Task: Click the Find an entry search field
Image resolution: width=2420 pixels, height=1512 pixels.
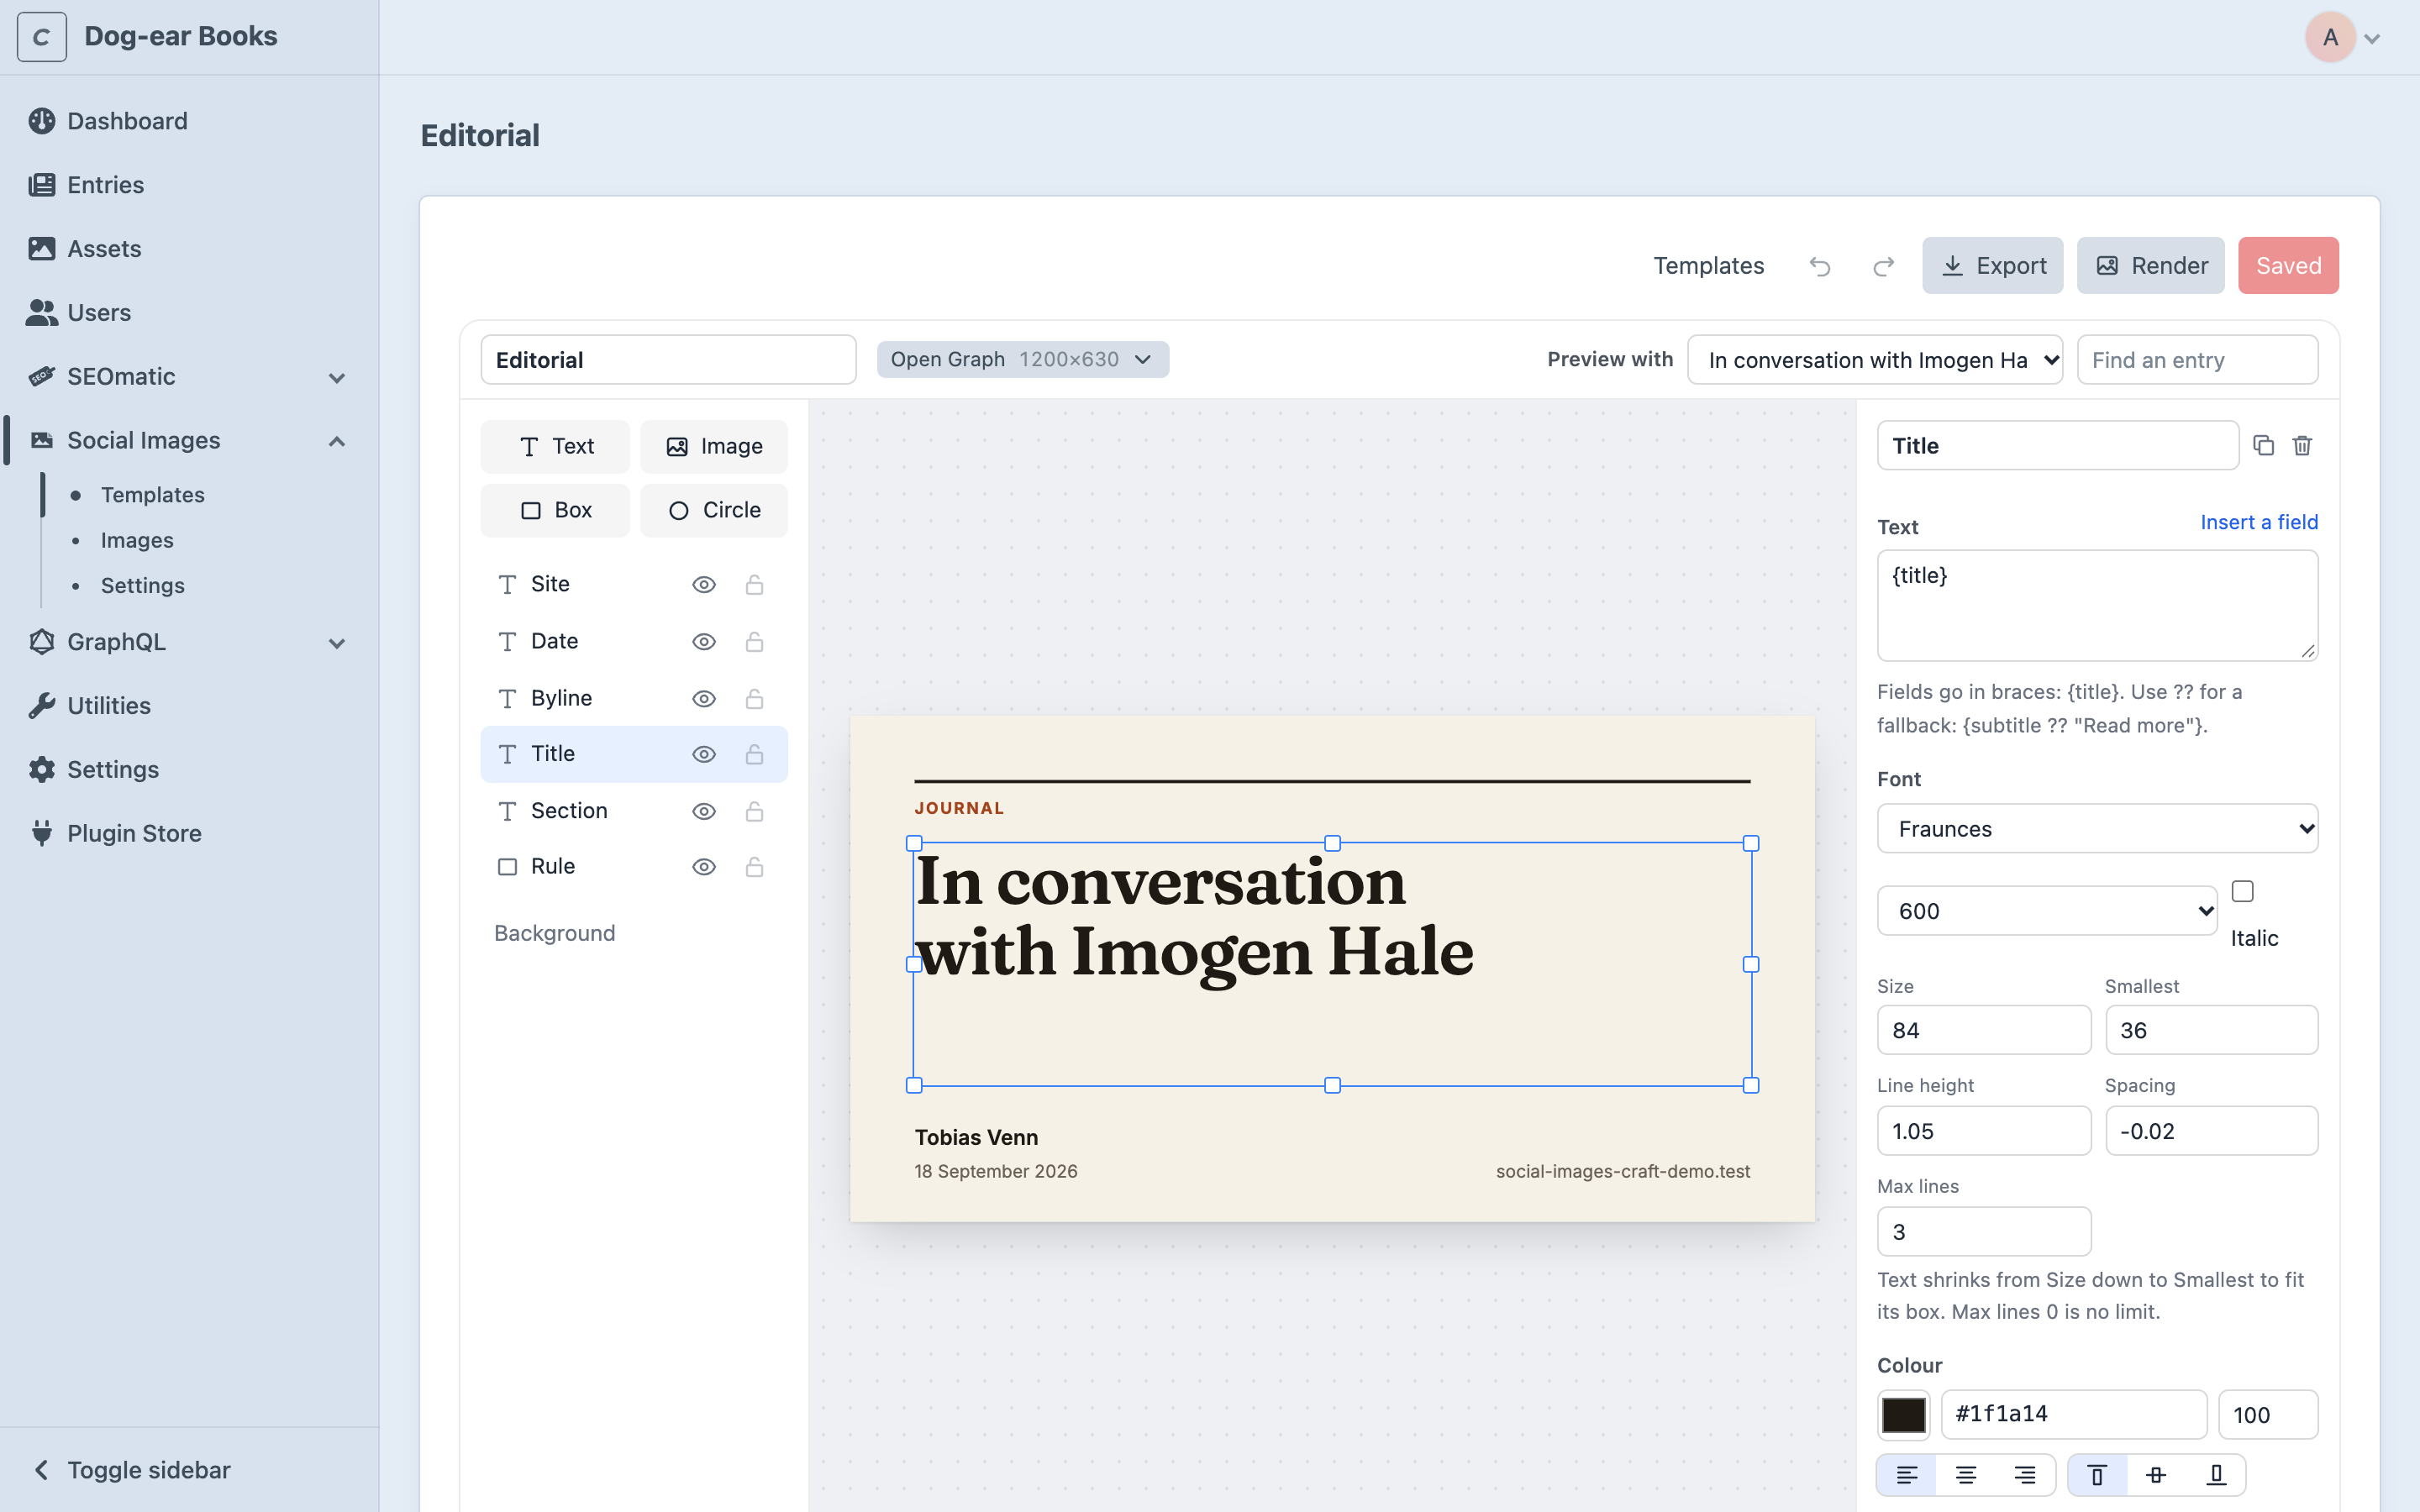Action: 2197,360
